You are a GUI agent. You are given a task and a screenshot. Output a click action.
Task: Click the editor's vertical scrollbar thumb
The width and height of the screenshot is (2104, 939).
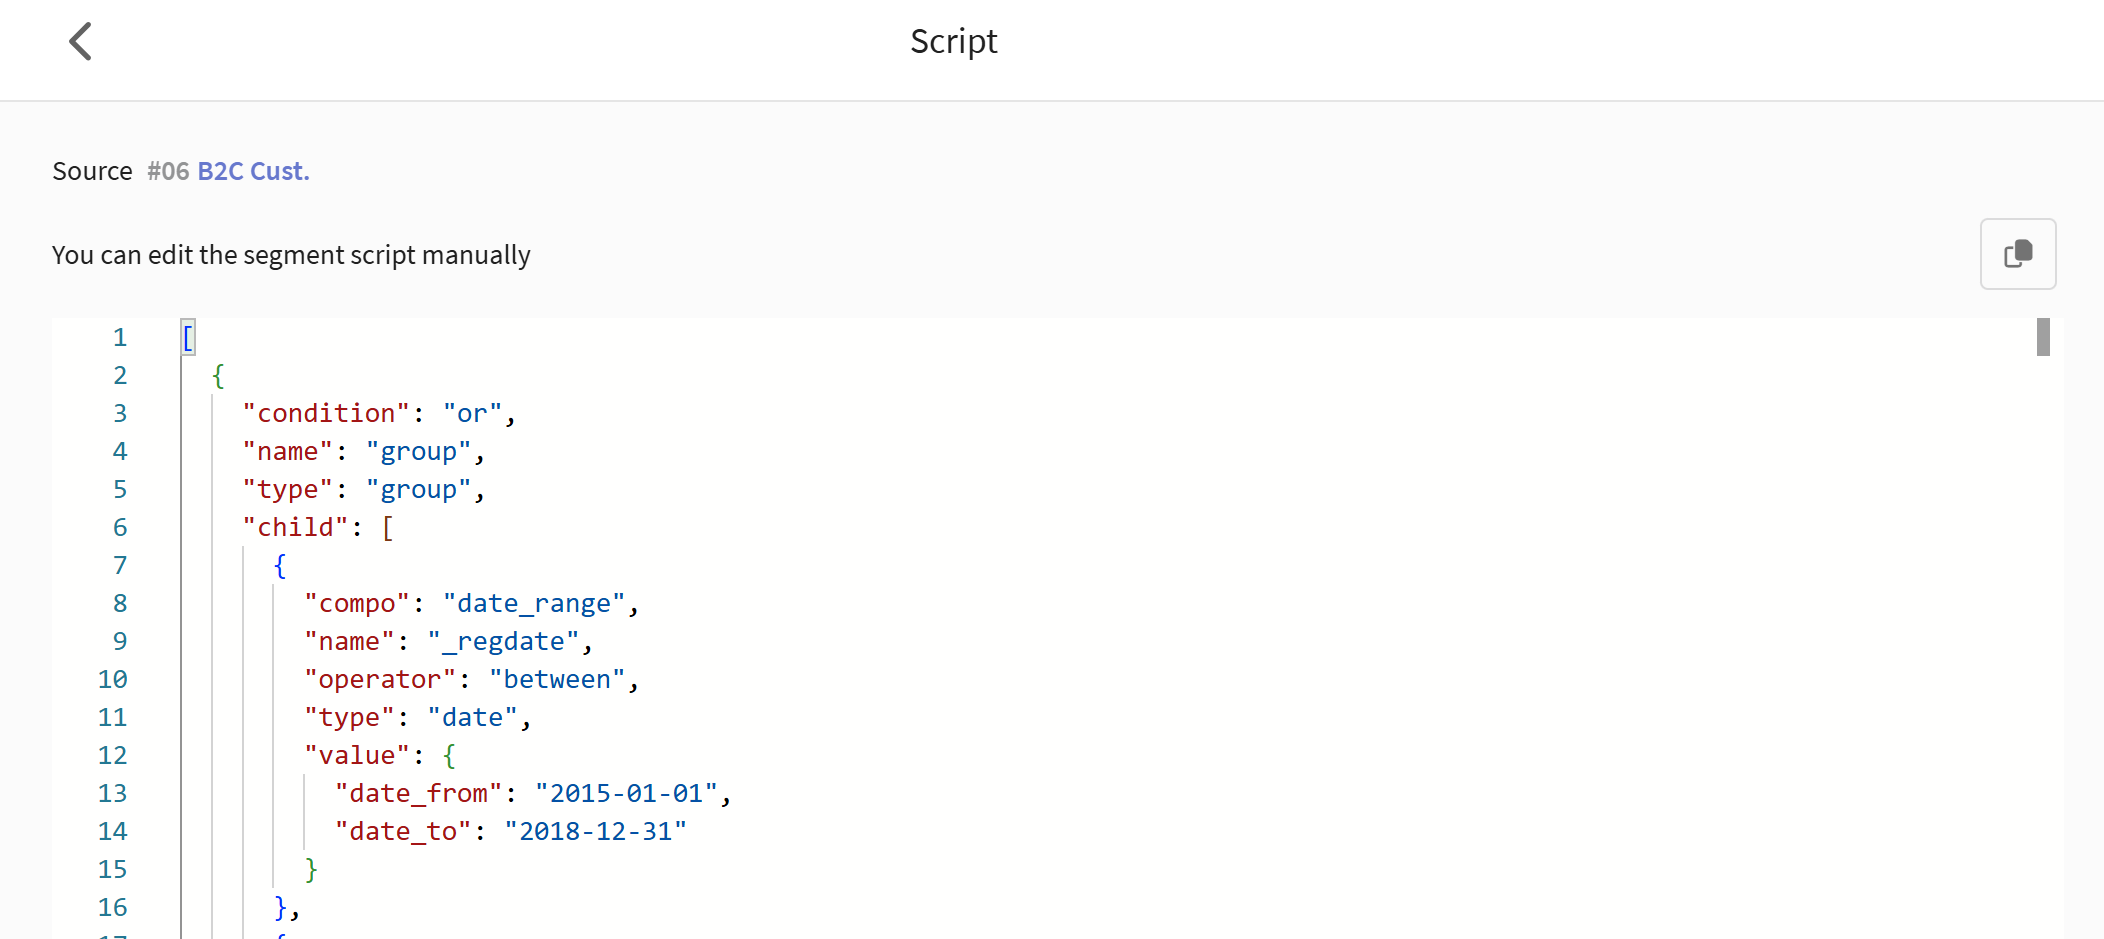2043,337
